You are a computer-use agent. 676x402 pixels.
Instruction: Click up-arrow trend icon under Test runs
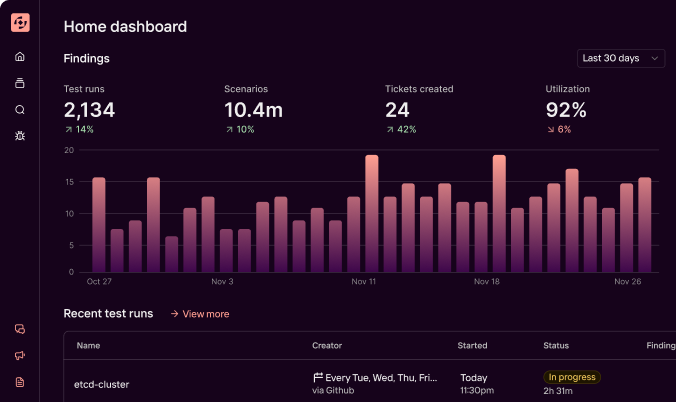[68, 129]
